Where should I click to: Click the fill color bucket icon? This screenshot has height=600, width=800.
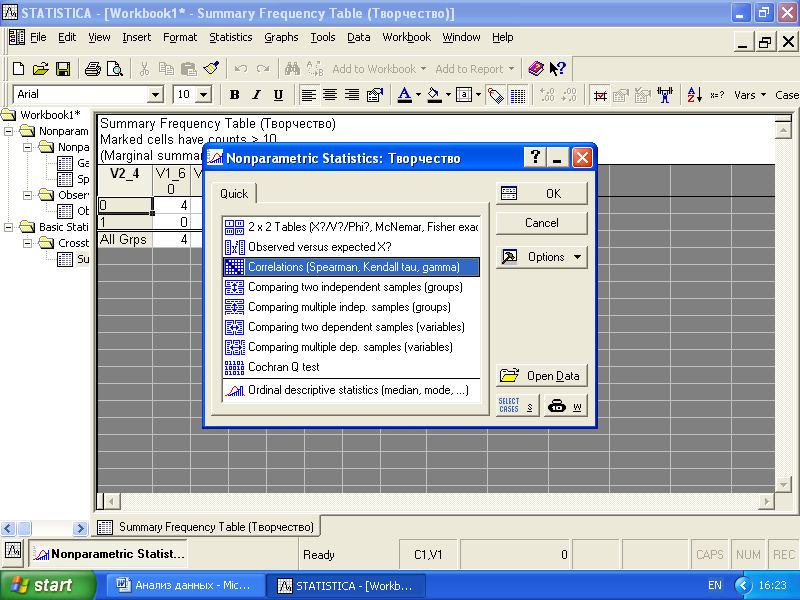(x=434, y=95)
